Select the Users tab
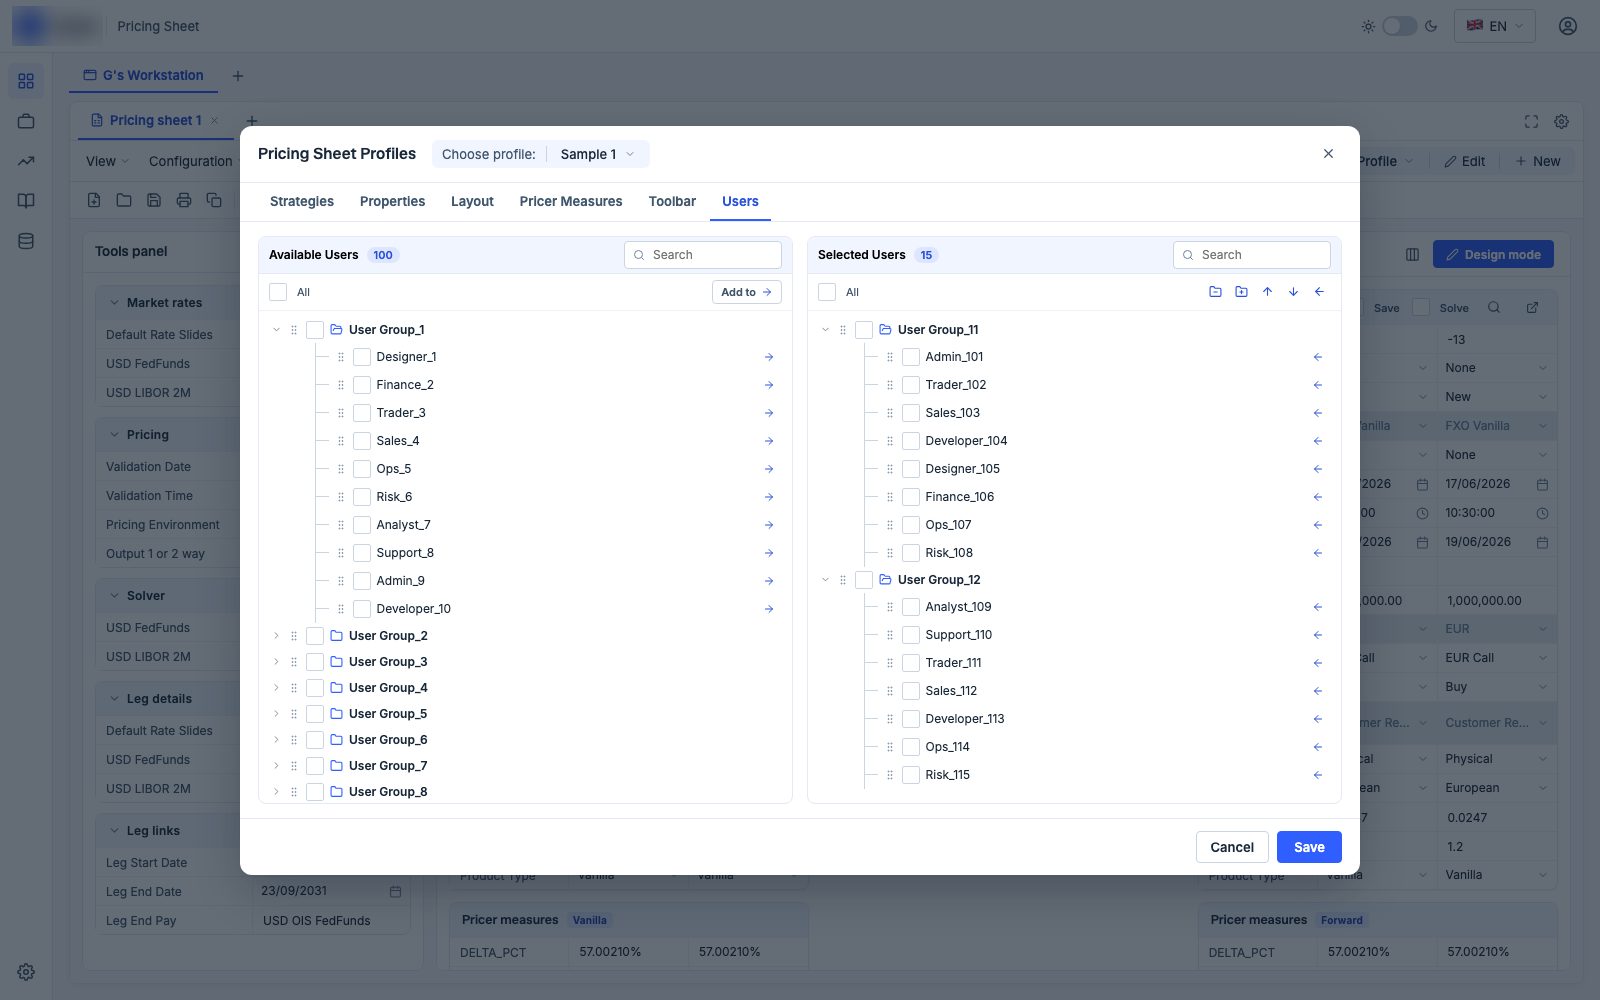The width and height of the screenshot is (1600, 1000). [740, 201]
